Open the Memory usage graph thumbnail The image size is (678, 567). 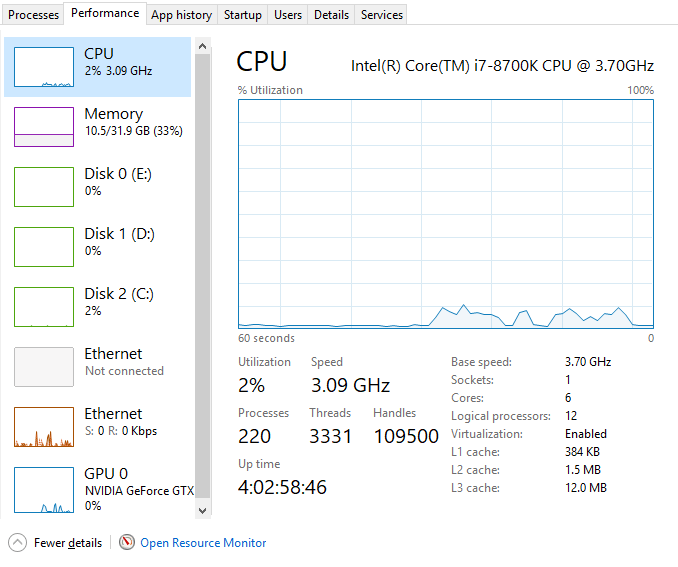click(44, 127)
